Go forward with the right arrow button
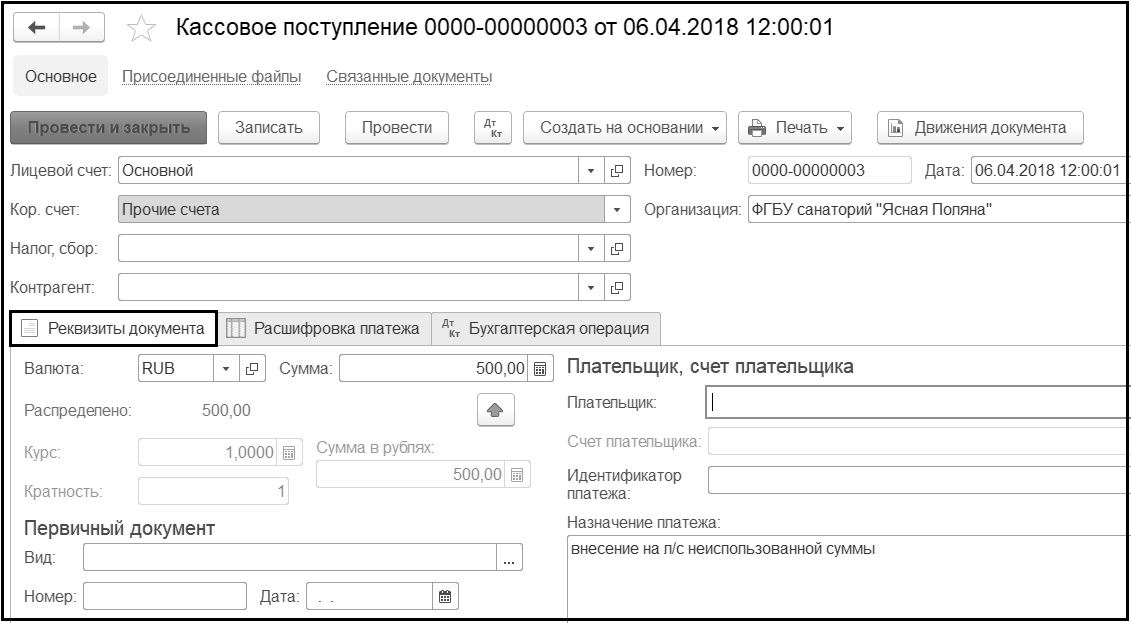The width and height of the screenshot is (1131, 623). (82, 27)
